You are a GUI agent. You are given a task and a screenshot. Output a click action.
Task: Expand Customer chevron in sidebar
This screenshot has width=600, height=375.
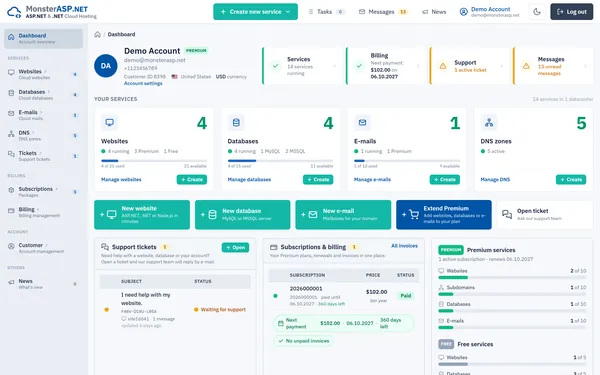pos(46,245)
